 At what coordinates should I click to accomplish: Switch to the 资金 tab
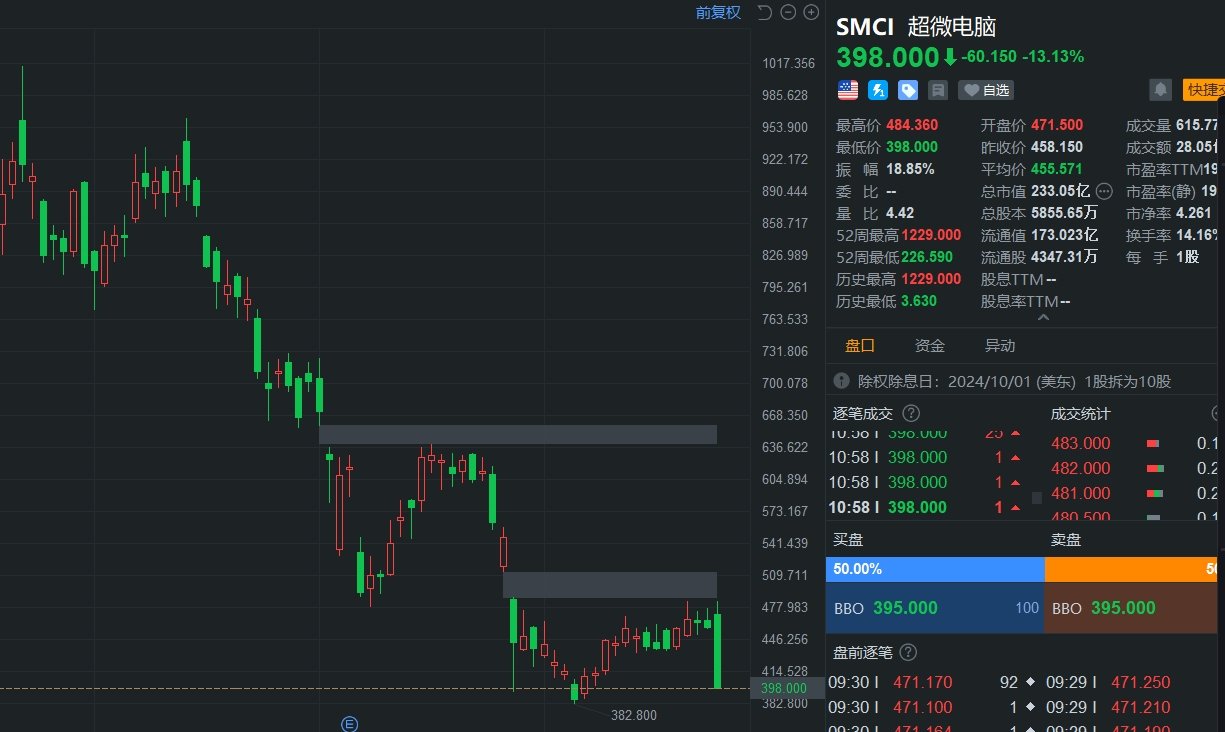(929, 345)
